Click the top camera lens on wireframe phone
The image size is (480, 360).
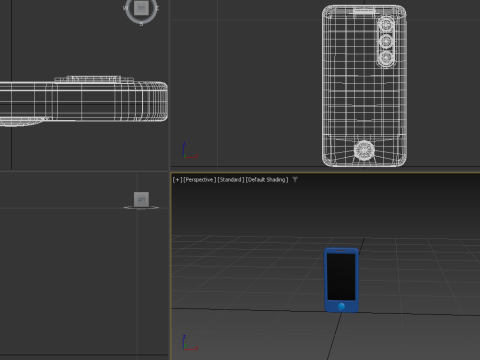pos(386,24)
